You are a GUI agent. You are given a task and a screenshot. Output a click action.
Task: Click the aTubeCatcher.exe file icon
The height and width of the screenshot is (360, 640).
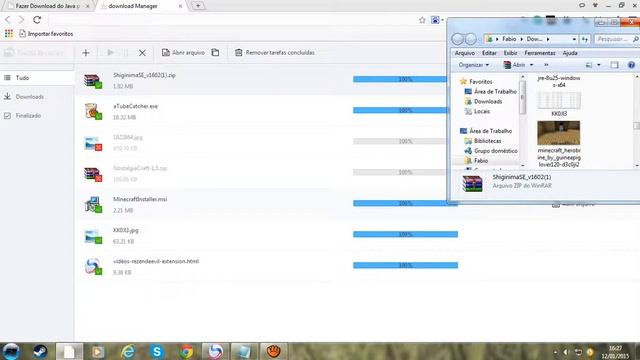point(93,111)
